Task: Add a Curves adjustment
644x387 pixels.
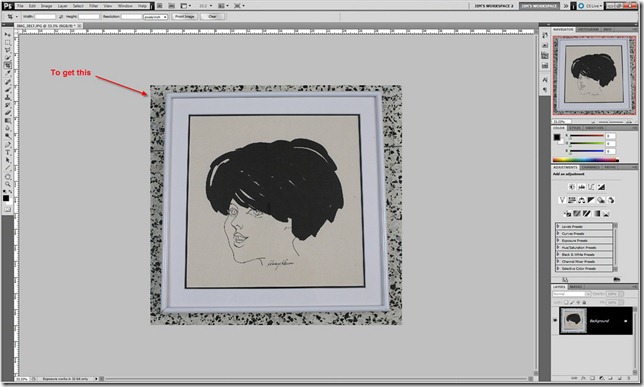Action: (x=591, y=187)
